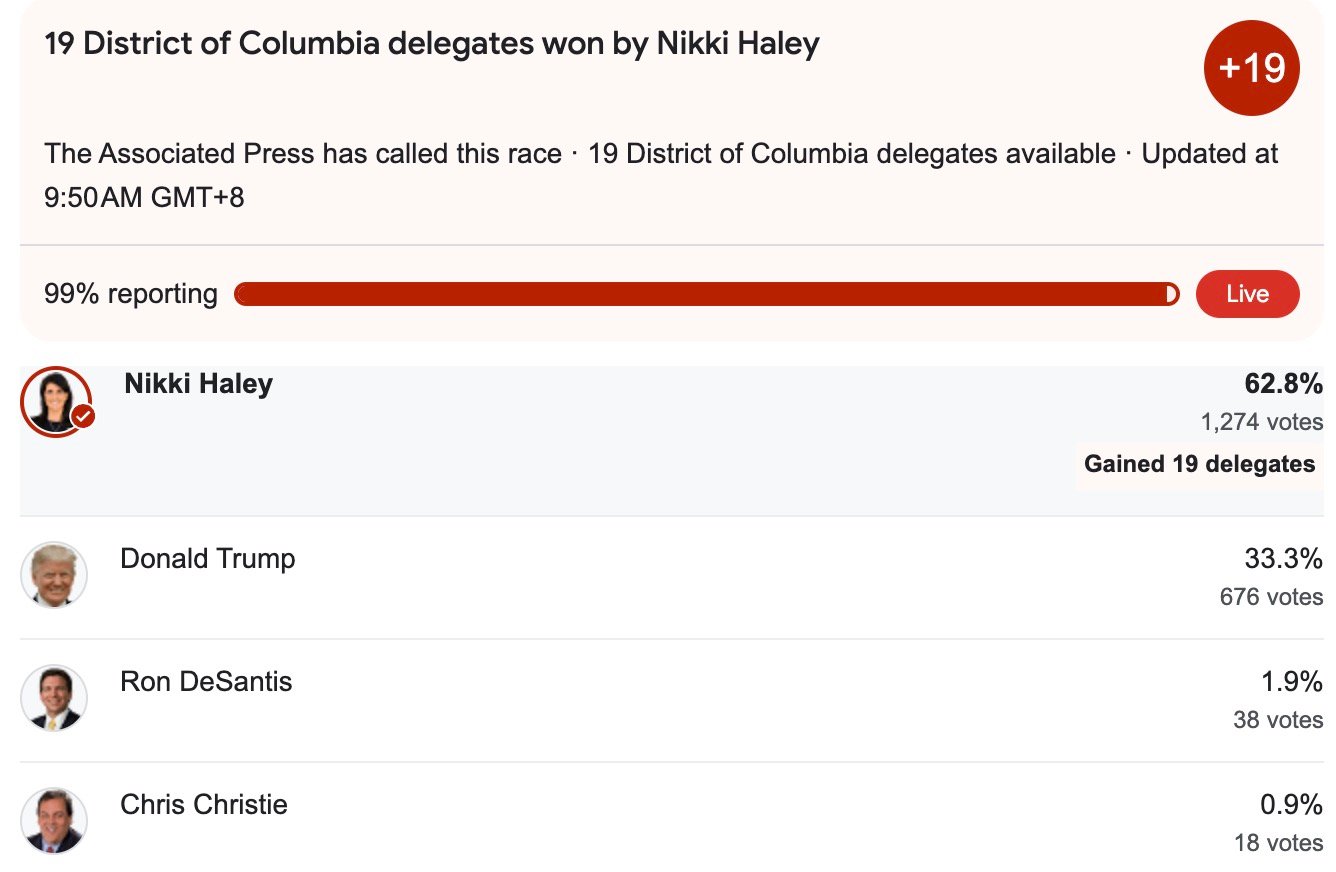
Task: Select the Chris Christie candidate name
Action: pyautogui.click(x=204, y=805)
